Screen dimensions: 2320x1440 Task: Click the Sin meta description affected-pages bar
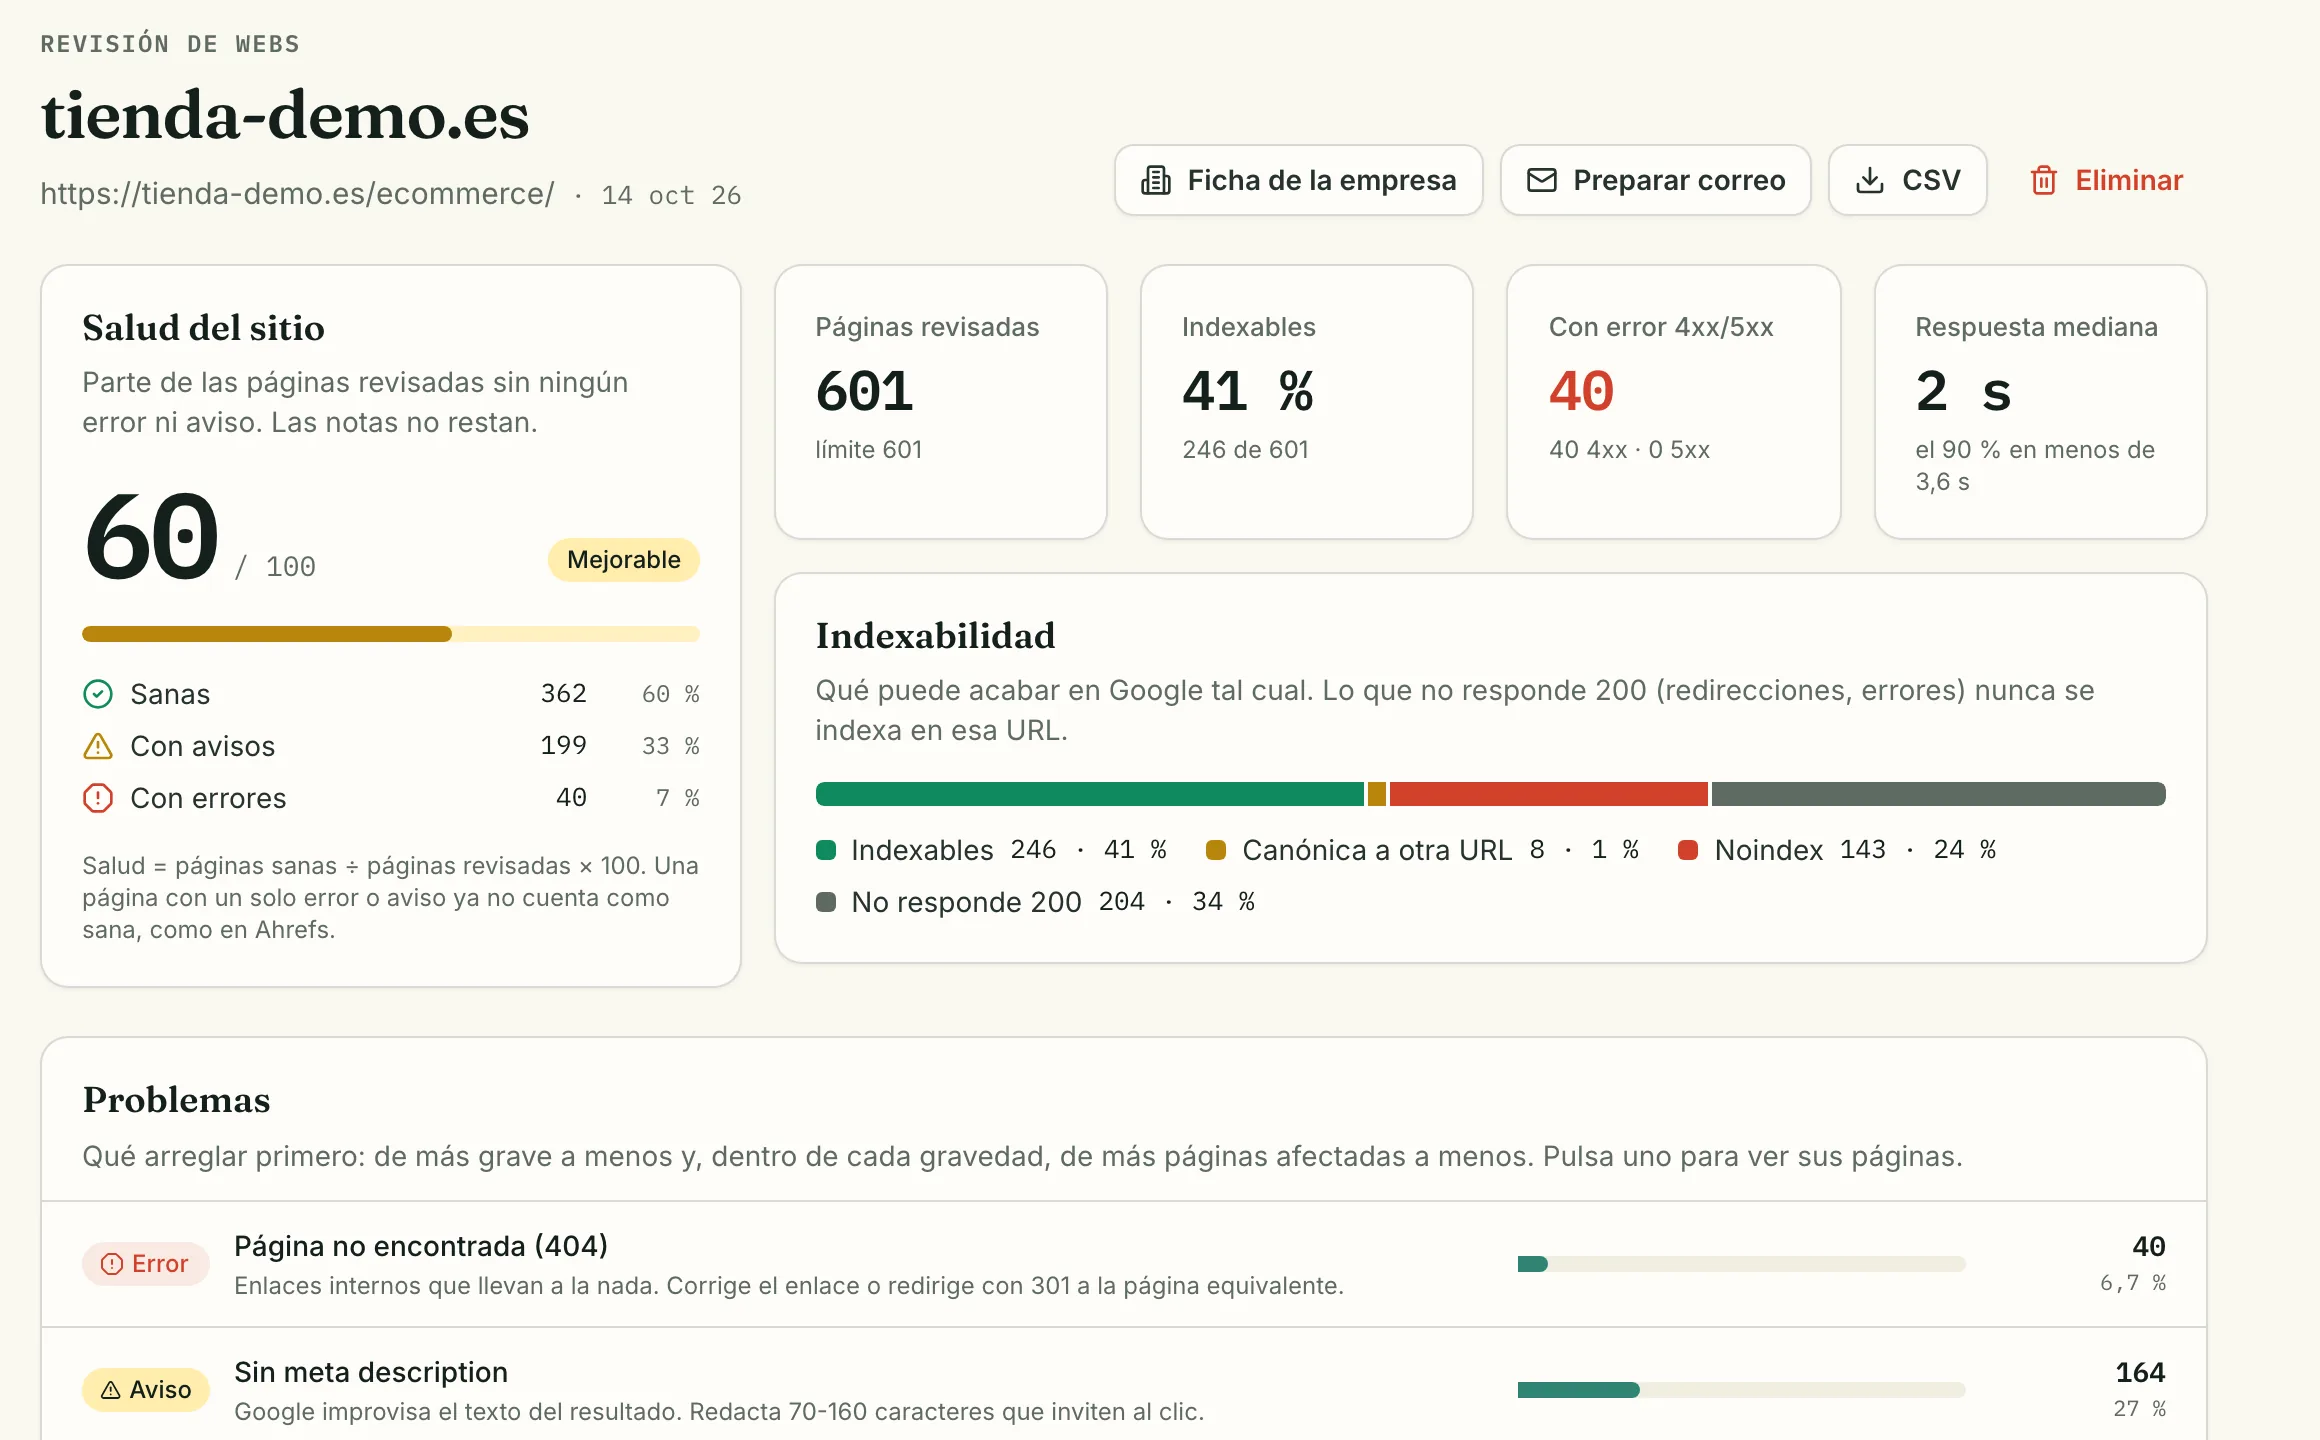pos(1742,1390)
